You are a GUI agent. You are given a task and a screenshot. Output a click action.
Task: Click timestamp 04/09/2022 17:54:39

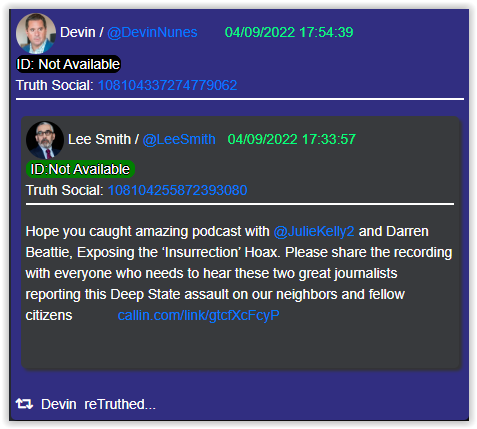(289, 32)
